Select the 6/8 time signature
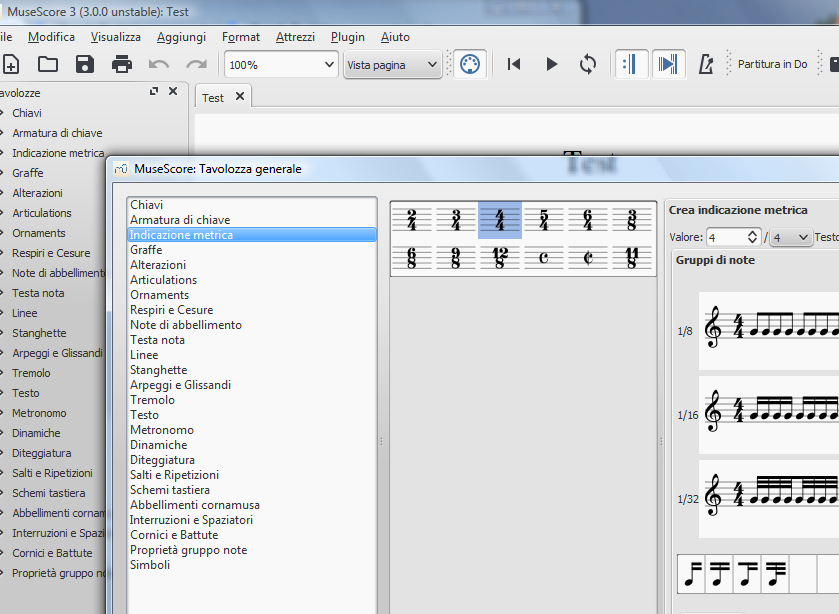The image size is (839, 614). pos(411,257)
